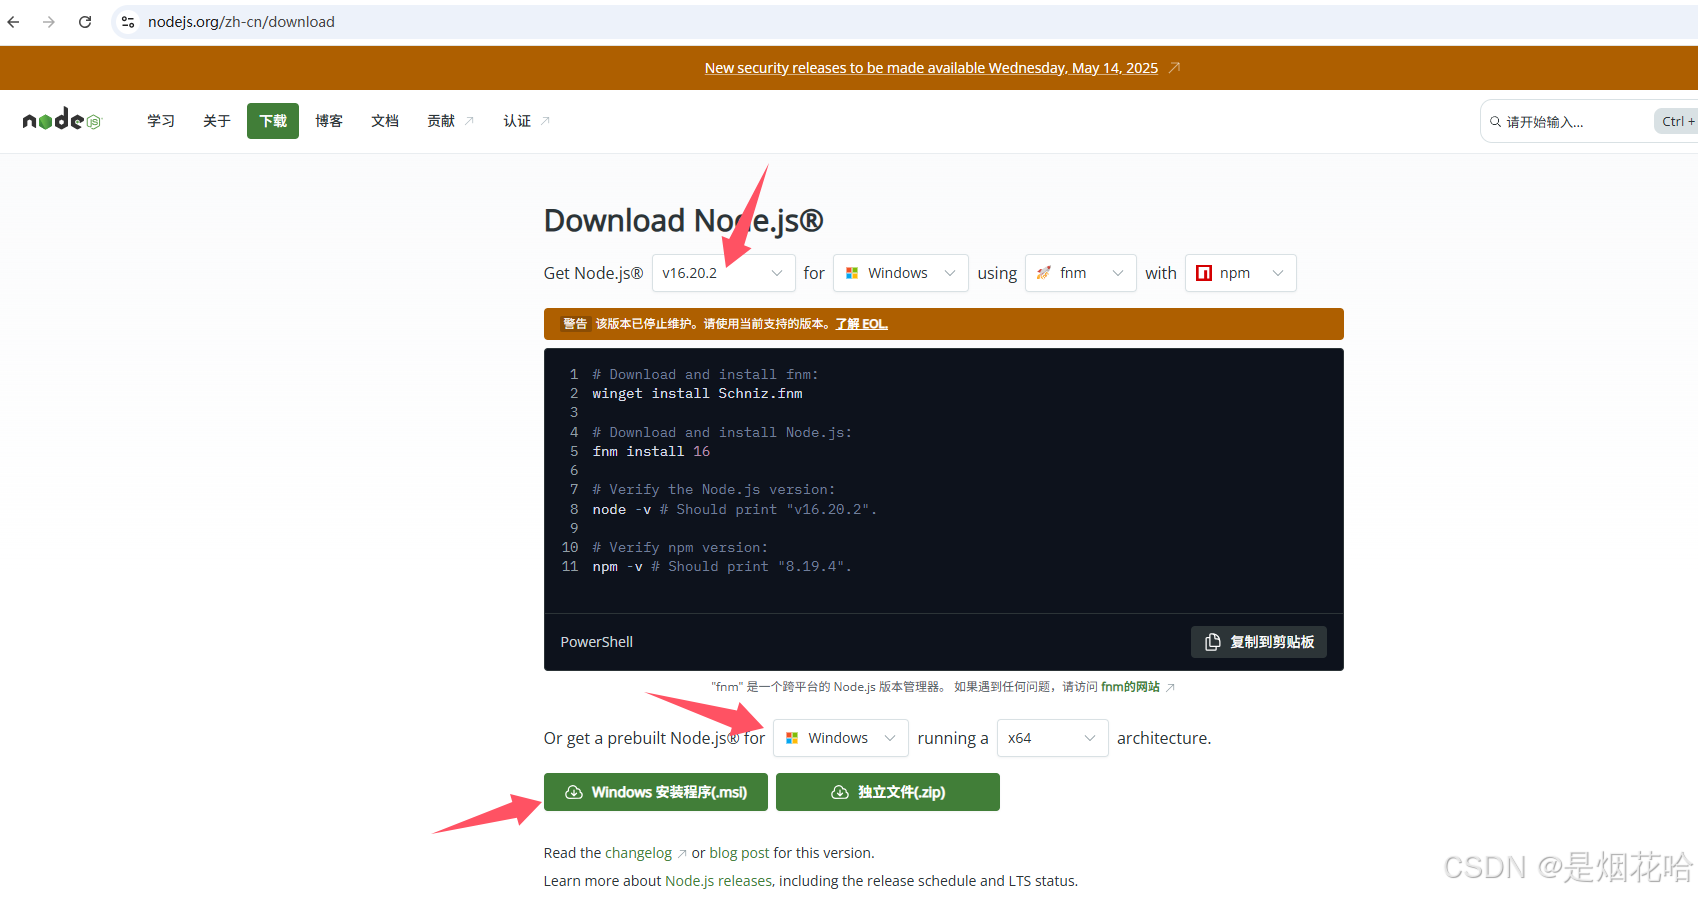Open the 博客 menu item
The width and height of the screenshot is (1698, 897).
click(x=329, y=121)
